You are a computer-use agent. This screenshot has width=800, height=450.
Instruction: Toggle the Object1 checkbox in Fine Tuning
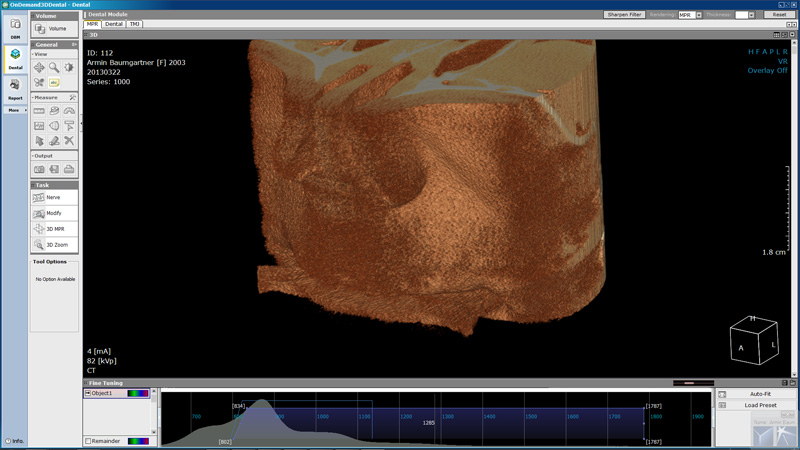tap(88, 393)
